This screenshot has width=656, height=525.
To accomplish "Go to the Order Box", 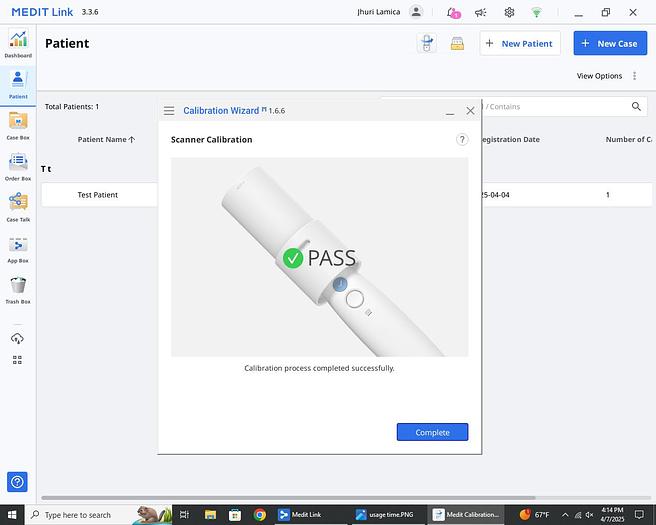I will 18,166.
